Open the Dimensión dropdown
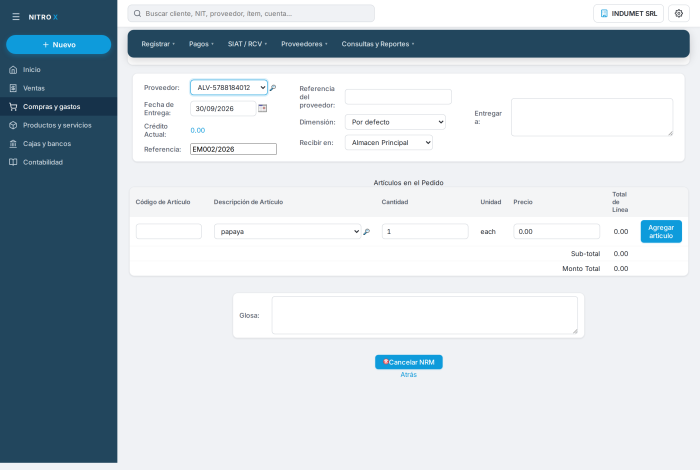The image size is (700, 470). point(395,122)
